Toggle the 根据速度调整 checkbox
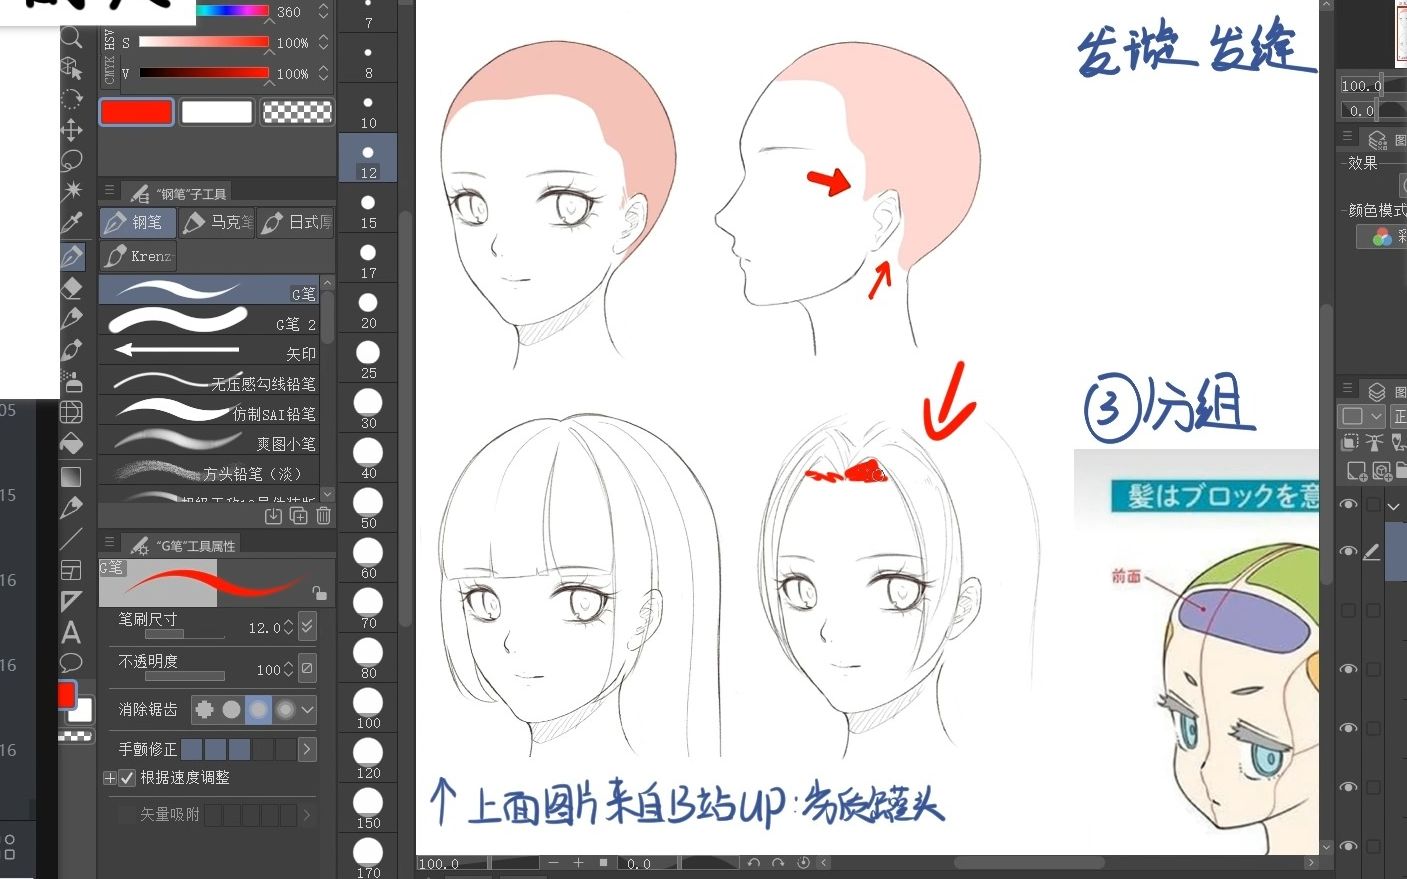The height and width of the screenshot is (879, 1407). 127,777
